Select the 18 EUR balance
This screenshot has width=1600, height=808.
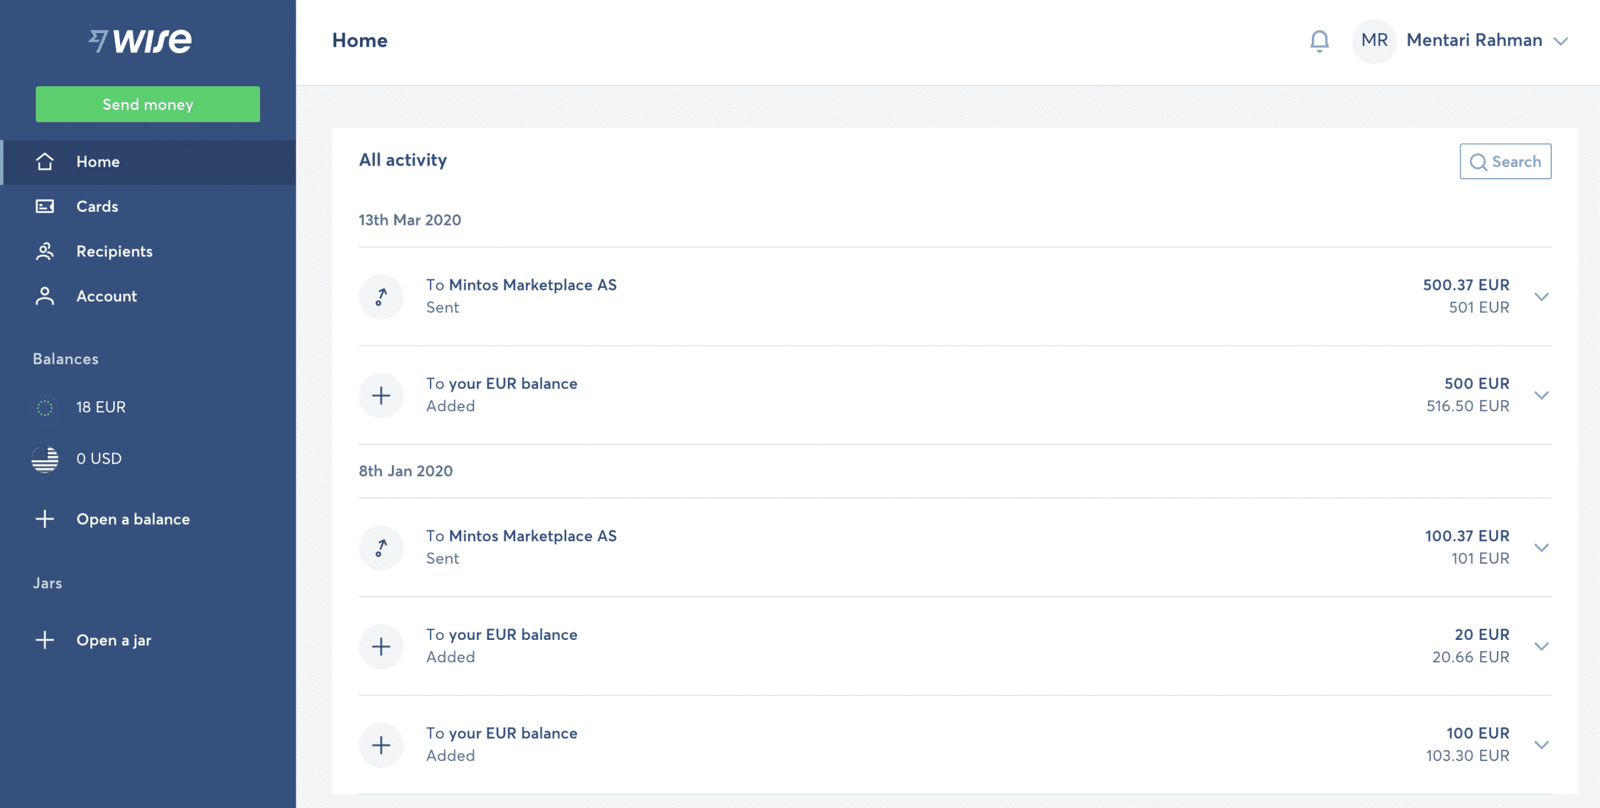[101, 408]
